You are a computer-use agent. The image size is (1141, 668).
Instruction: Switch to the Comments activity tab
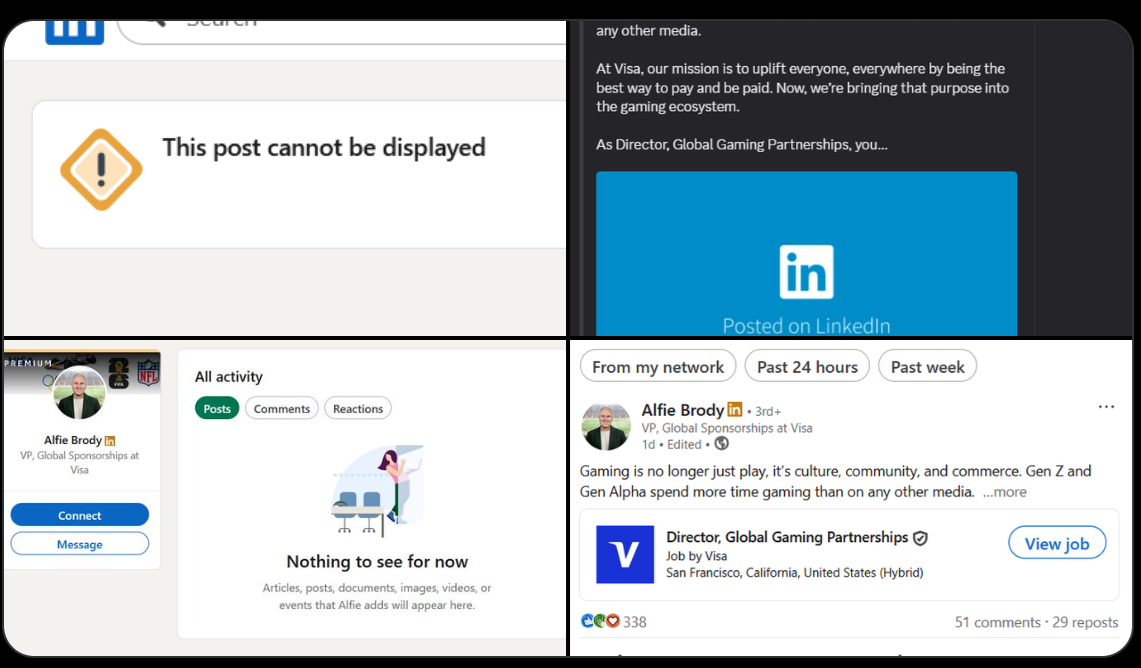(x=281, y=409)
